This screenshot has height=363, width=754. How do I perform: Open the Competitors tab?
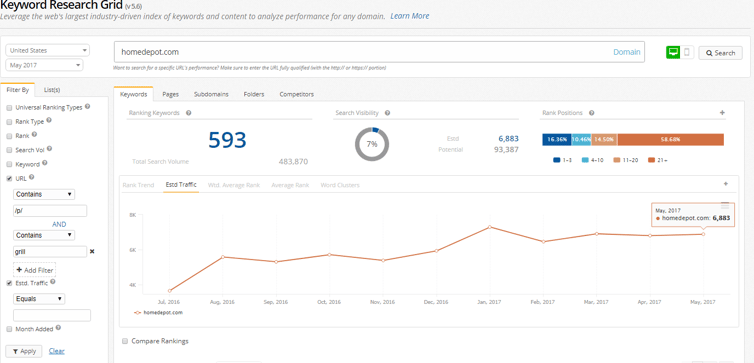pyautogui.click(x=297, y=94)
